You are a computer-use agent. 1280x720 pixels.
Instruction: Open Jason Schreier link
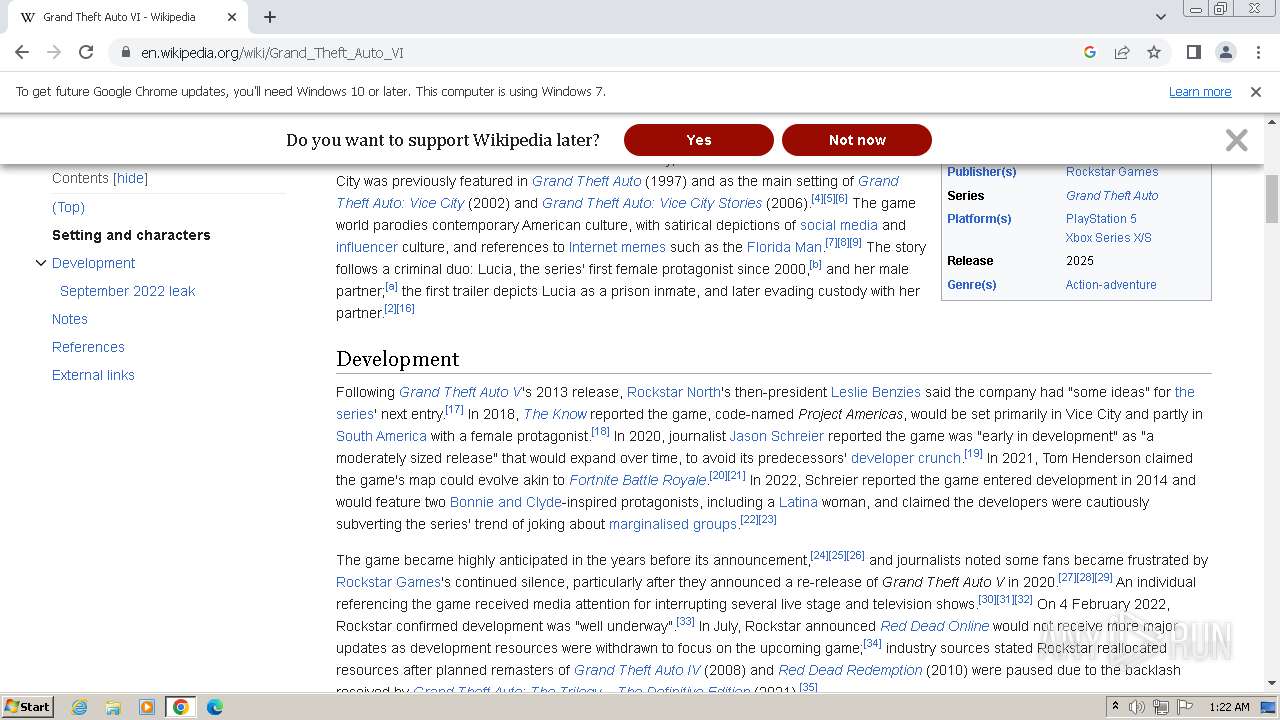(777, 436)
